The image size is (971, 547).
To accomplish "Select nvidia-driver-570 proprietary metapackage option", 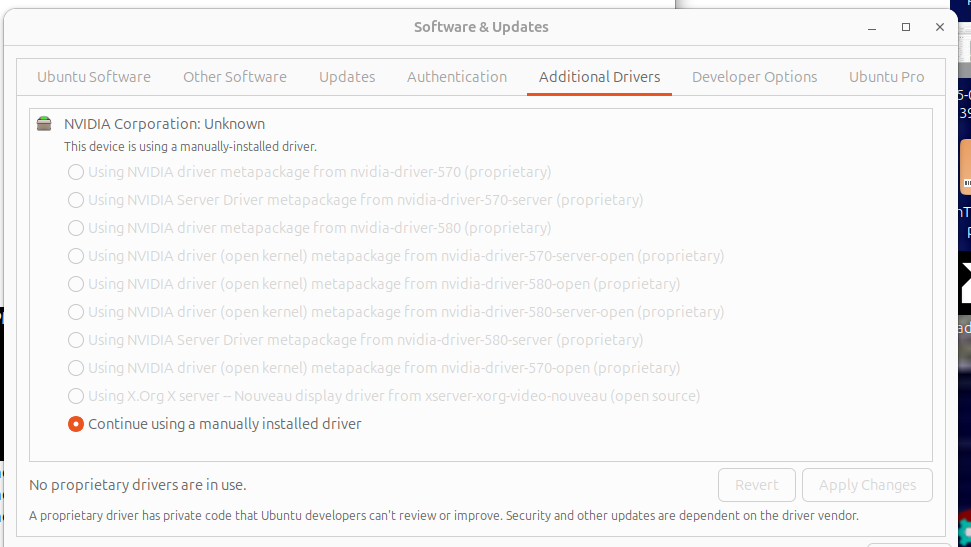I will 76,172.
